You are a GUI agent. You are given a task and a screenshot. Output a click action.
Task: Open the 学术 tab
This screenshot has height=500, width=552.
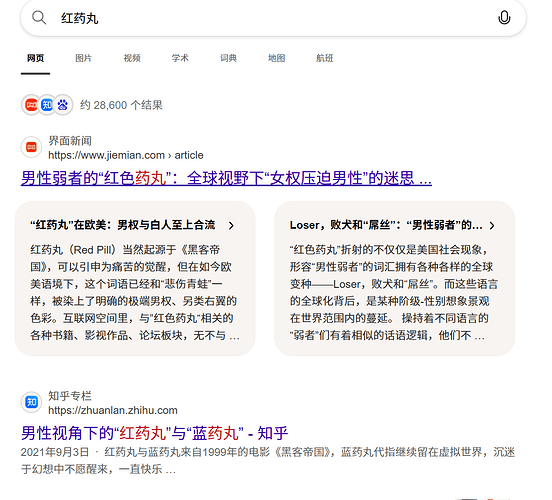click(180, 58)
